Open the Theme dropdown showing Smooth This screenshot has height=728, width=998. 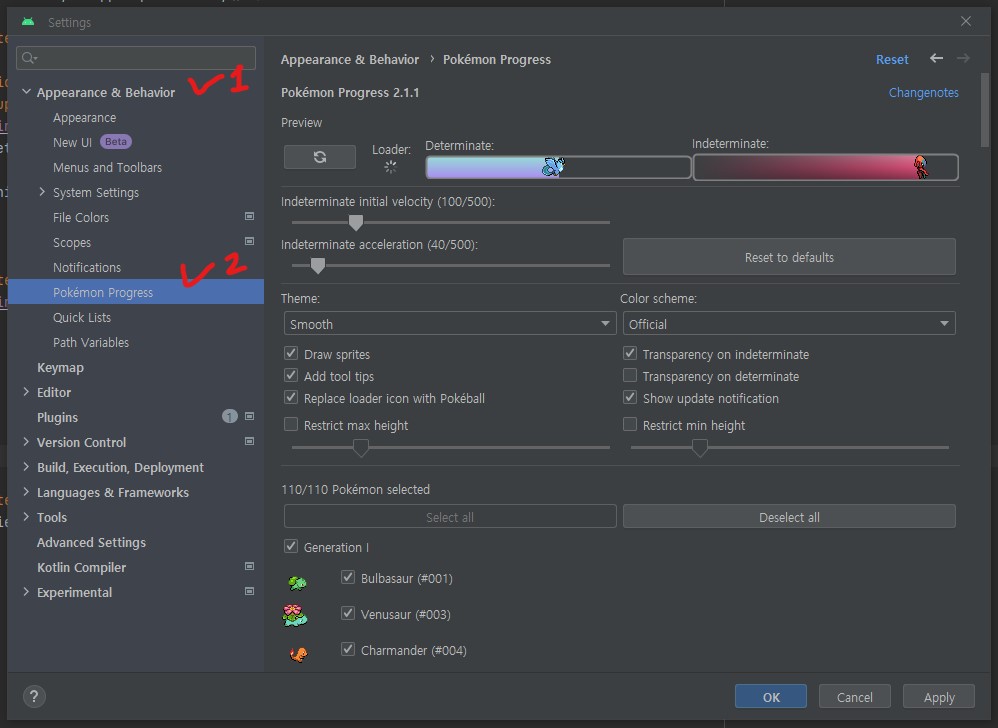[450, 324]
